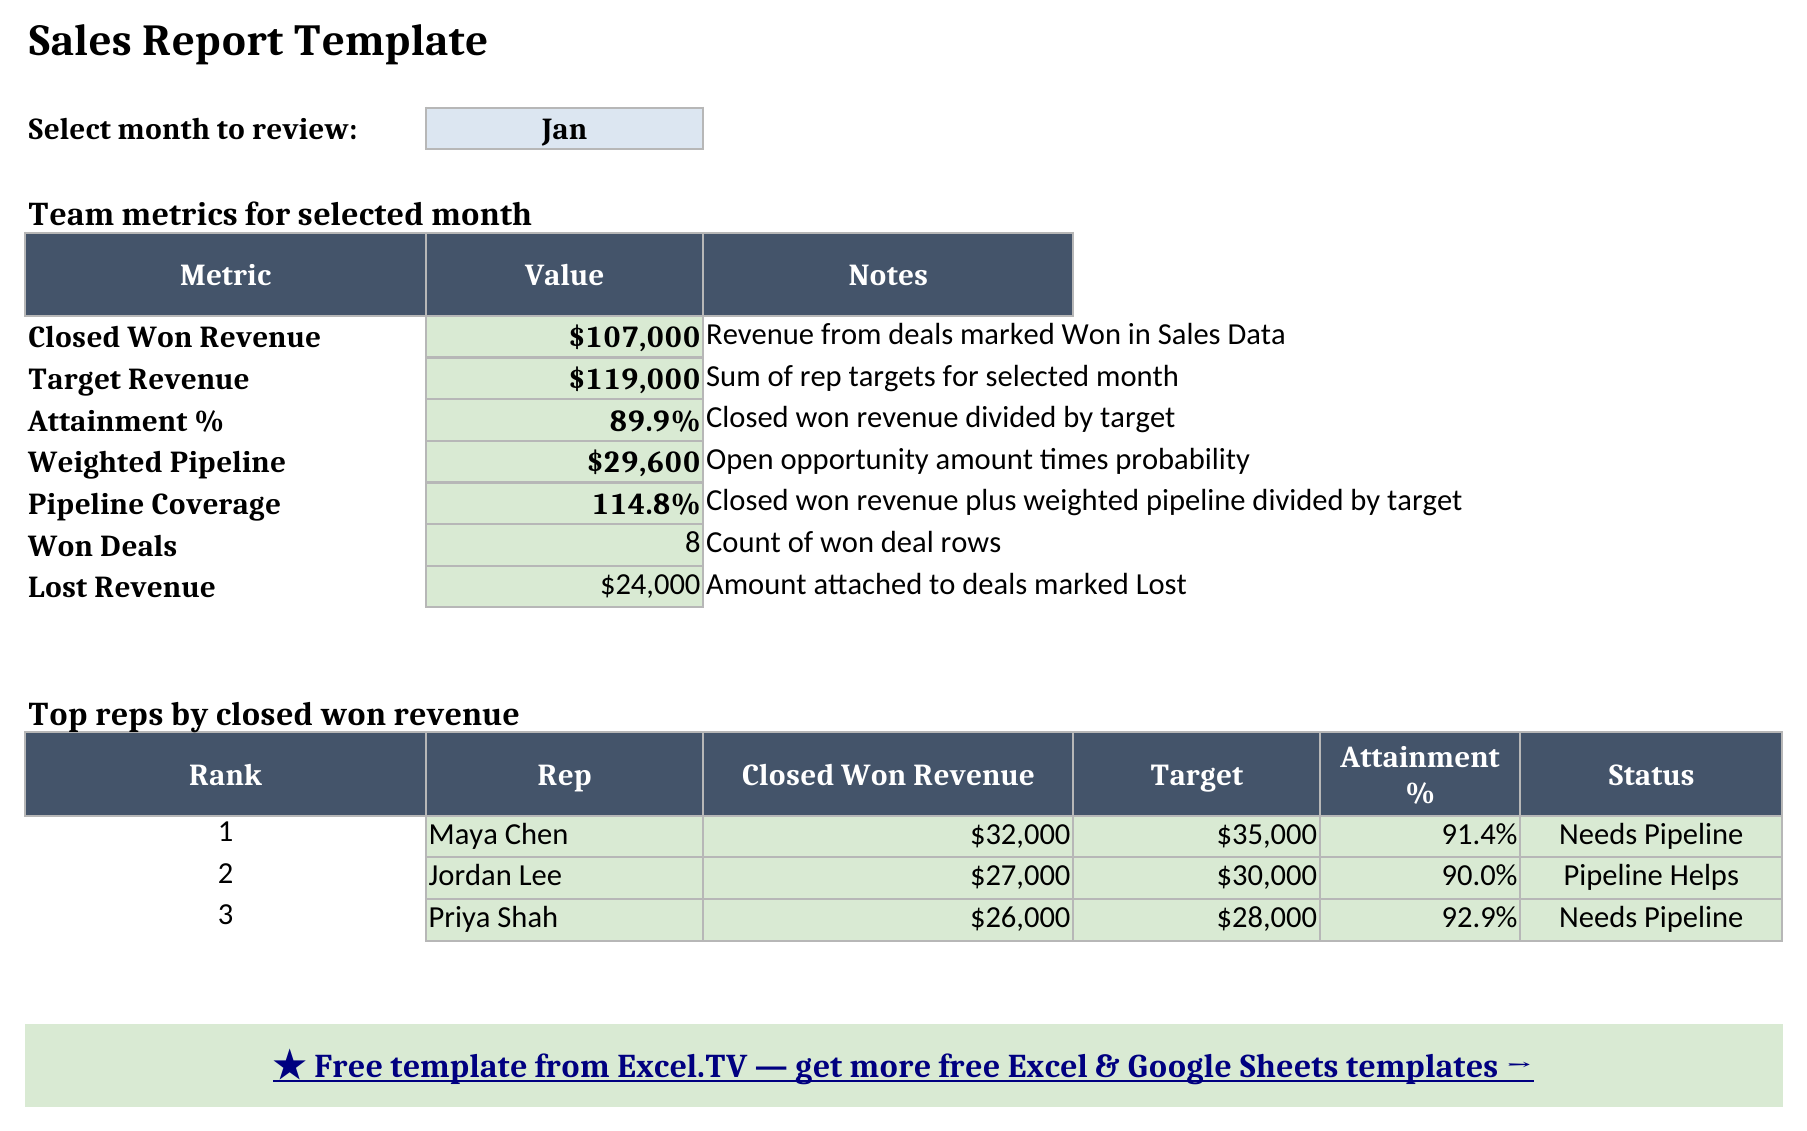Image resolution: width=1807 pixels, height=1131 pixels.
Task: Select the Pipeline Coverage label
Action: (x=154, y=504)
